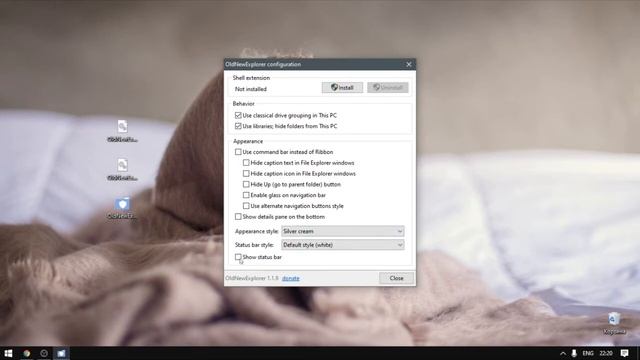The height and width of the screenshot is (360, 640).
Task: Select the OldNewExplorer shield desktop icon
Action: click(122, 208)
